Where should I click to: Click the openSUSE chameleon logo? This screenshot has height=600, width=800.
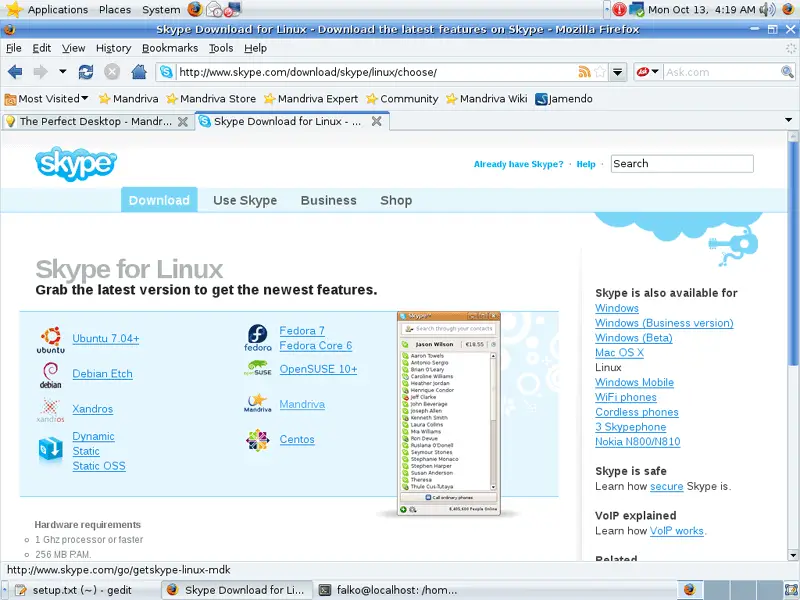(x=258, y=368)
